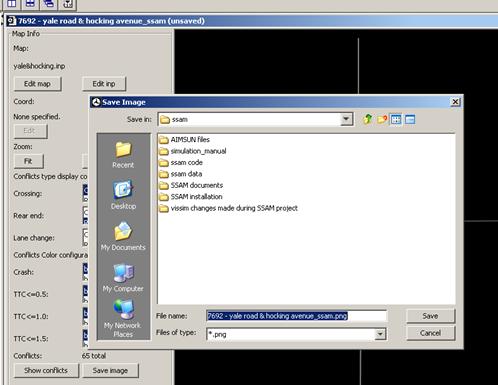
Task: Go up one folder level icon
Action: (368, 119)
